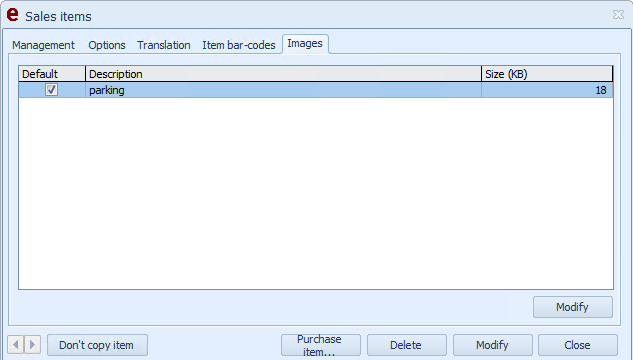
Task: Click the red 'e' application icon
Action: coord(13,15)
